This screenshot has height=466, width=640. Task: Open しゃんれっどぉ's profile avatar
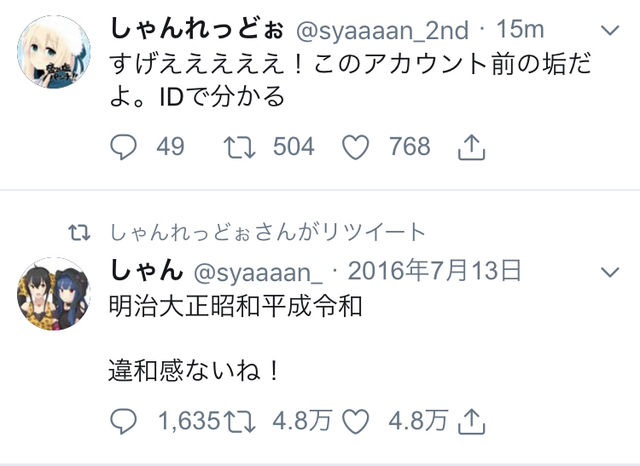53,52
